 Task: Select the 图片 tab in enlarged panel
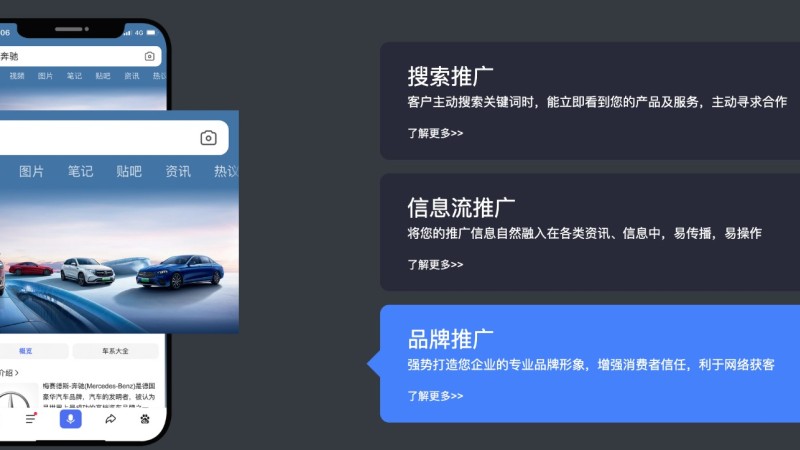[32, 171]
